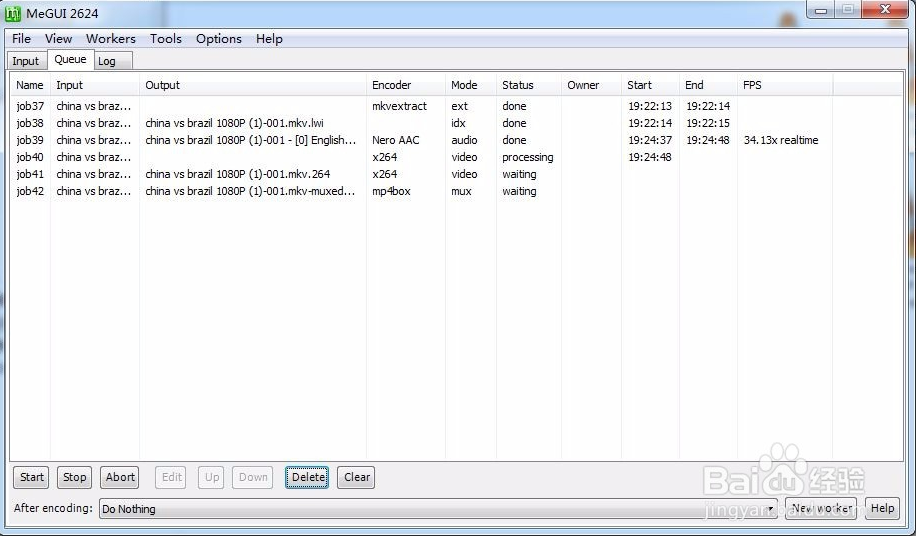Click the mux mode cell
Screen dimensions: 916x536
(461, 191)
